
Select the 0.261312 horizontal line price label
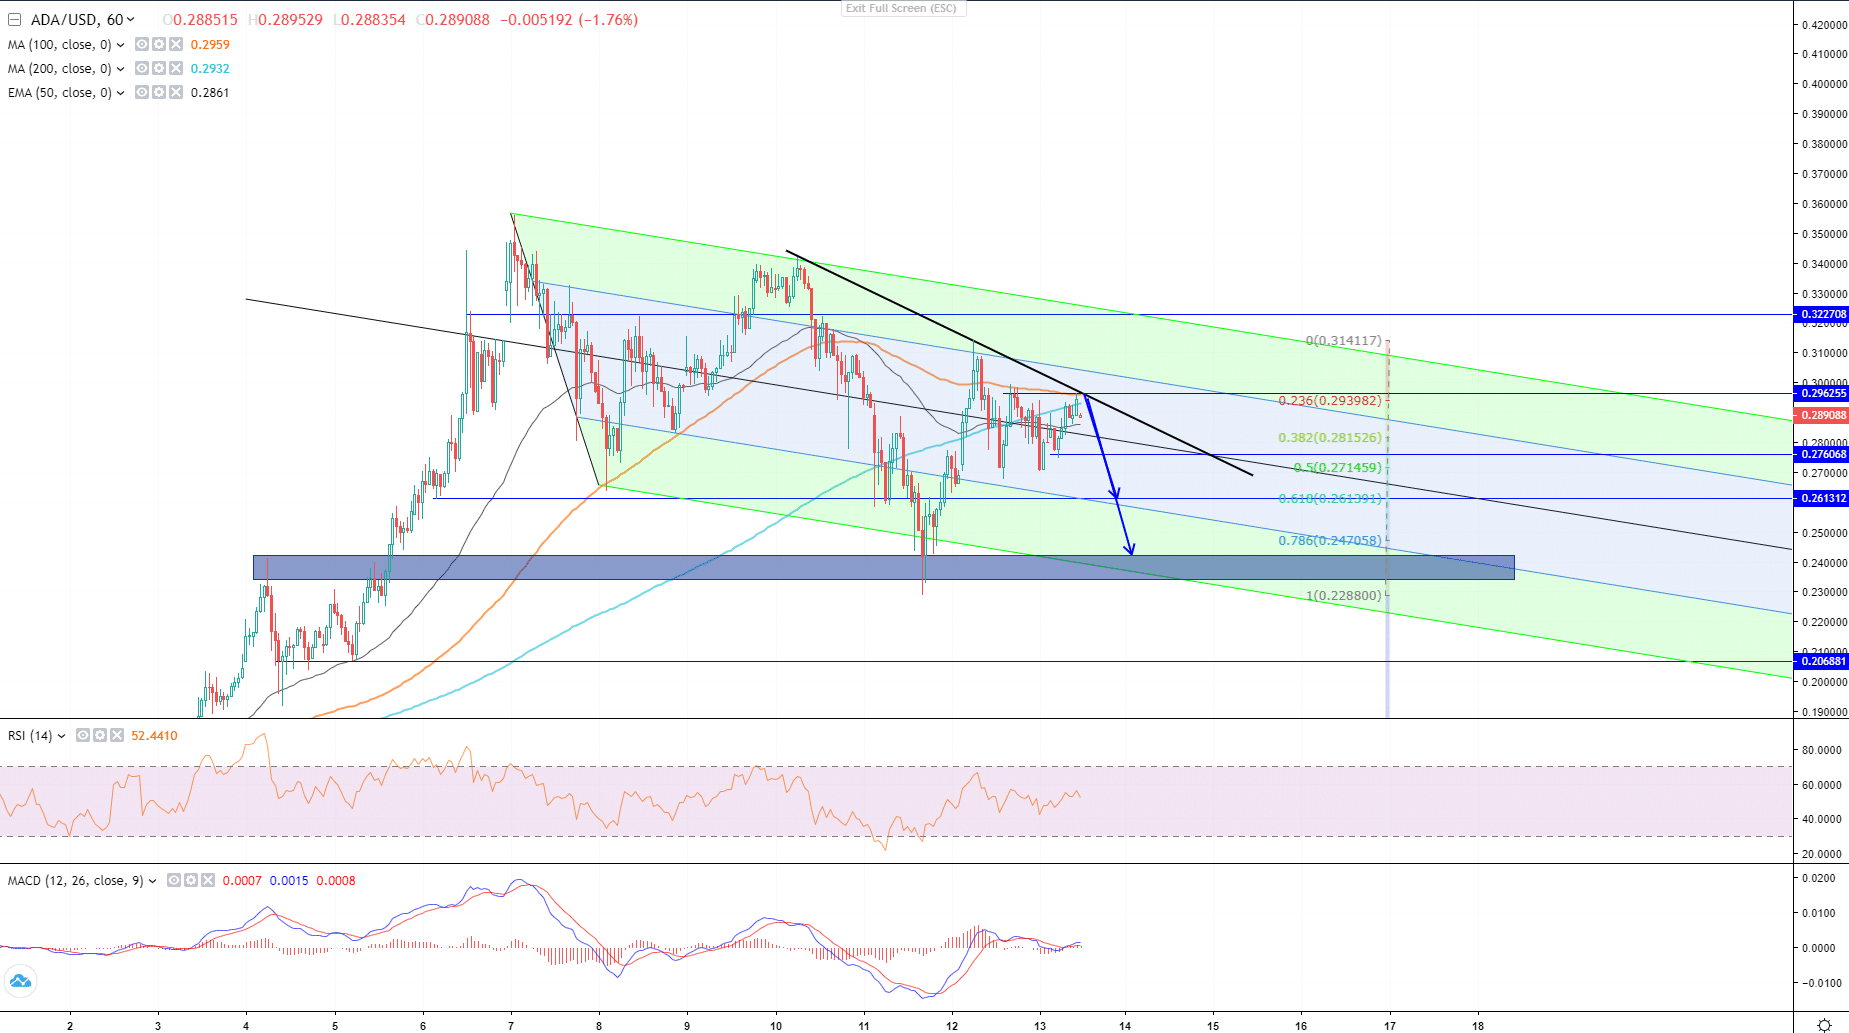[x=1823, y=499]
